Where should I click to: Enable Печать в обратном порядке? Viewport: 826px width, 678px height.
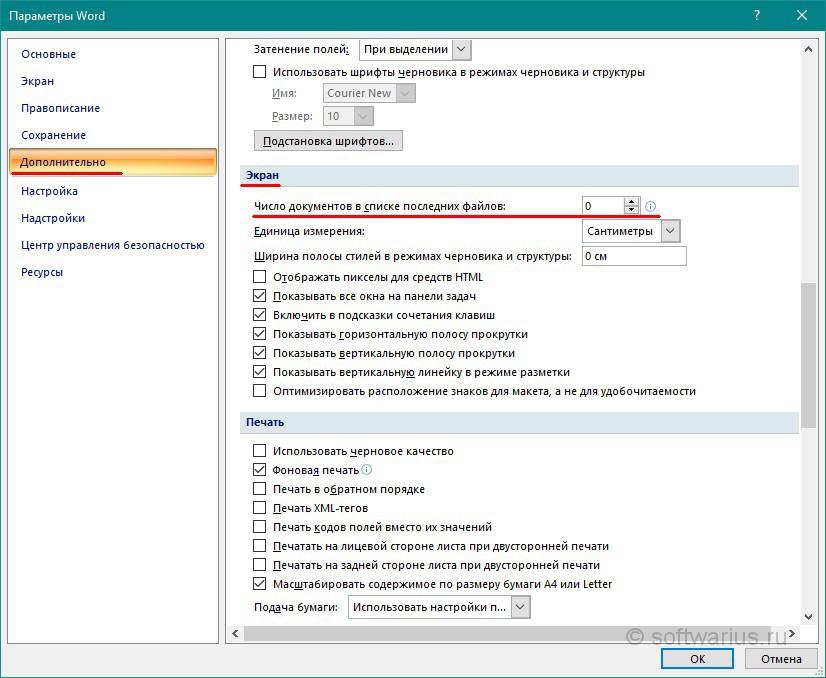(x=259, y=488)
